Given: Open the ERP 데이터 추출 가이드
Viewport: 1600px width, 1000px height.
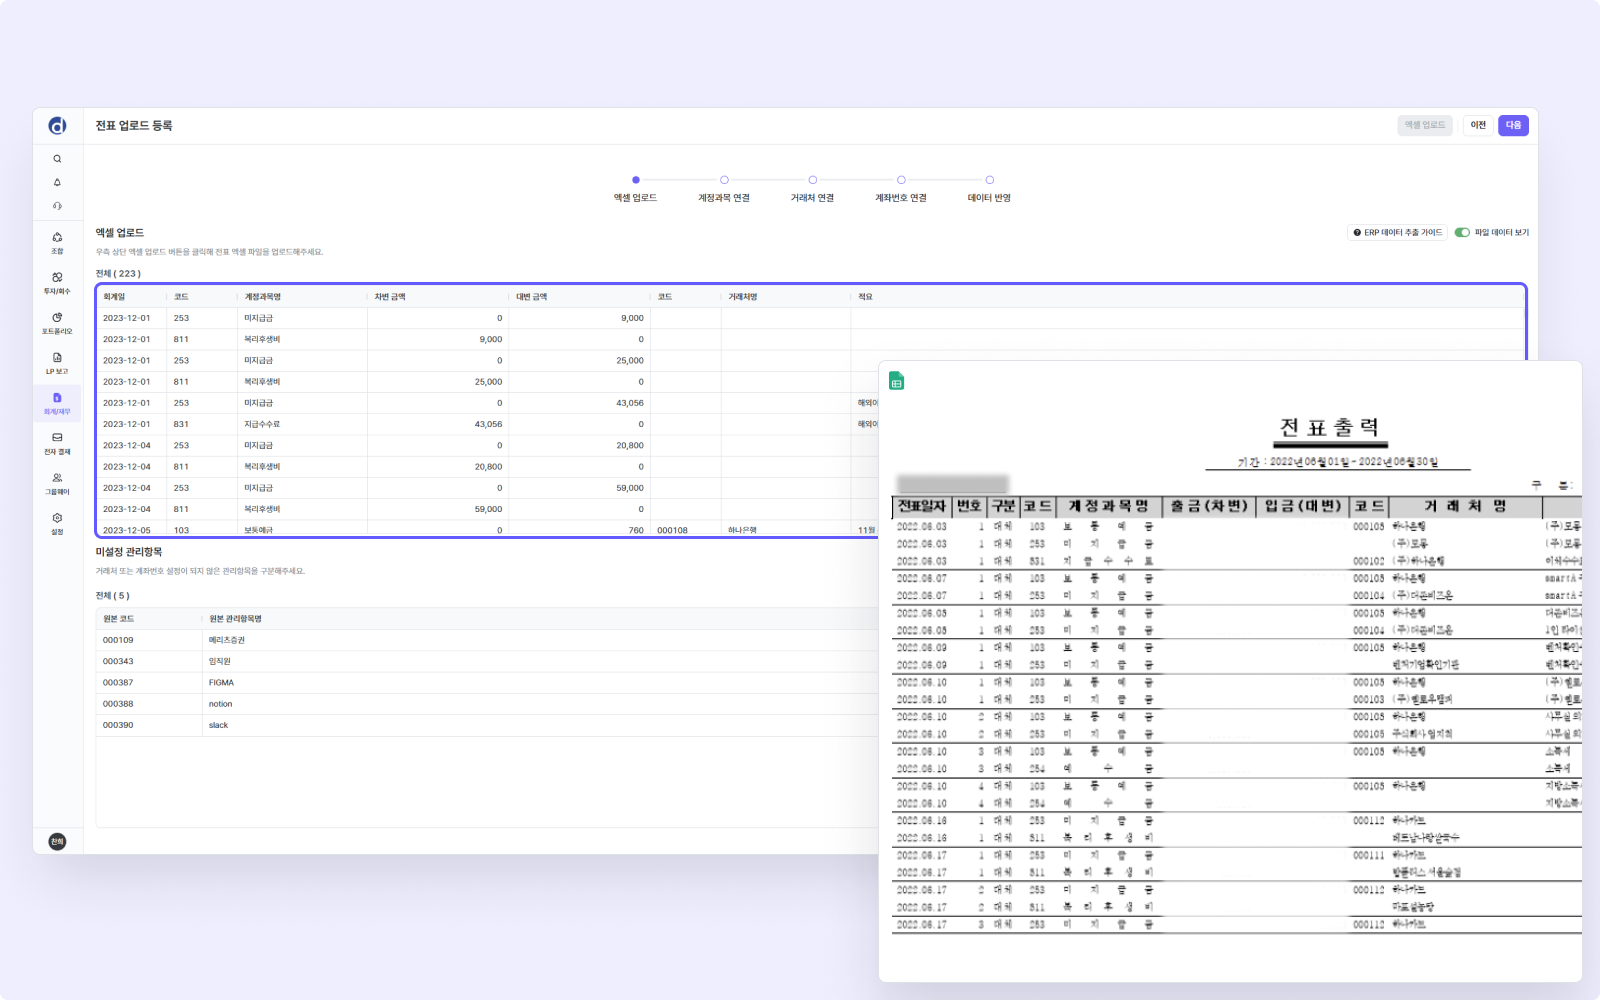Looking at the screenshot, I should (x=1397, y=232).
